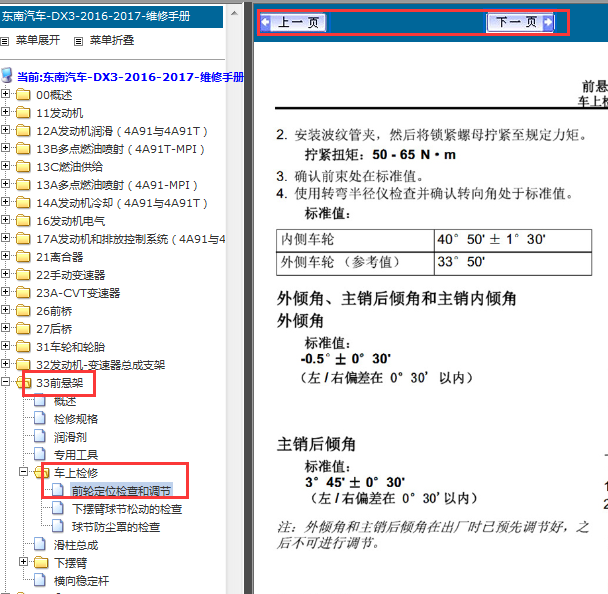Open the 滑柱总成 page
The height and width of the screenshot is (594, 608).
[x=76, y=545]
